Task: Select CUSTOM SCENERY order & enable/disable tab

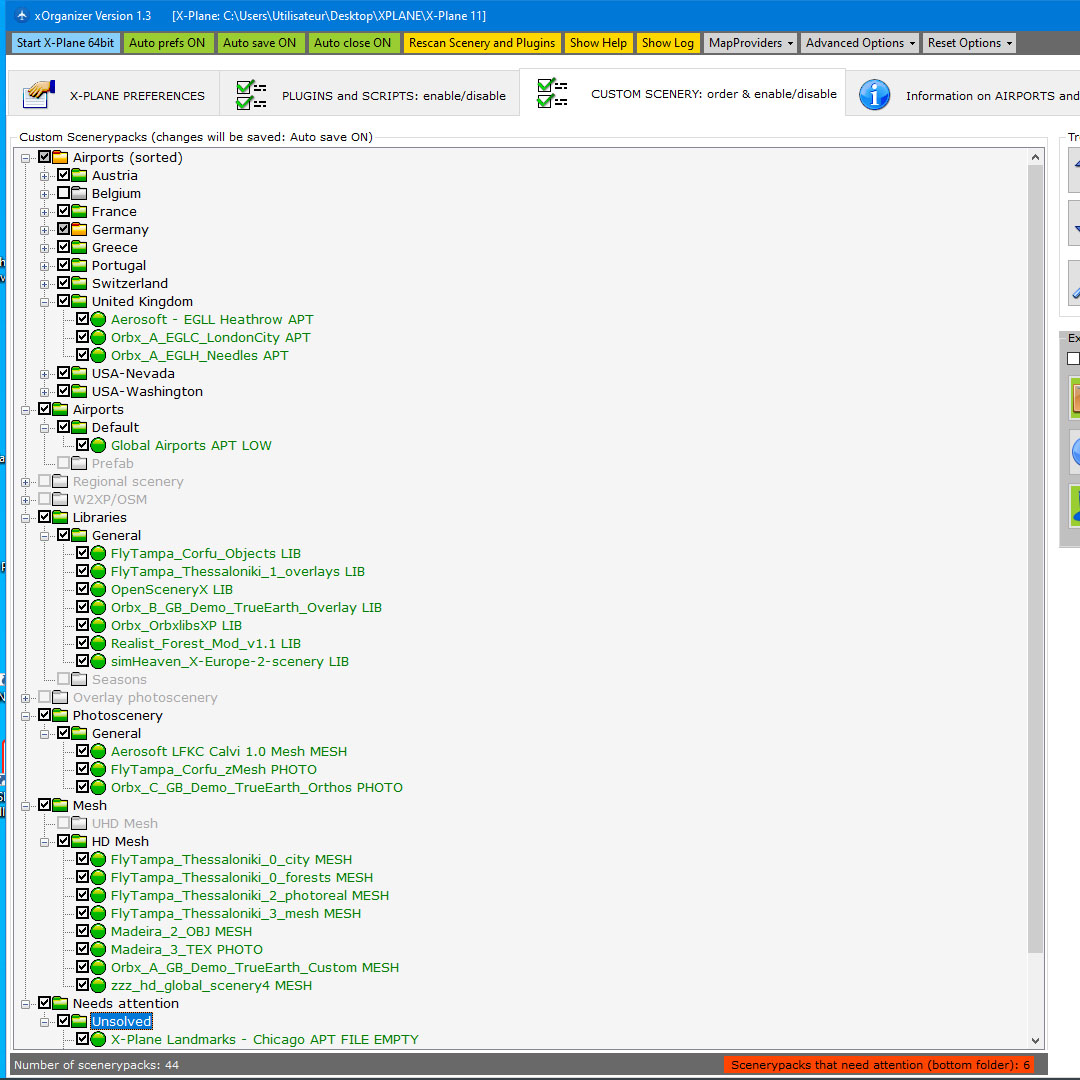Action: (x=683, y=93)
